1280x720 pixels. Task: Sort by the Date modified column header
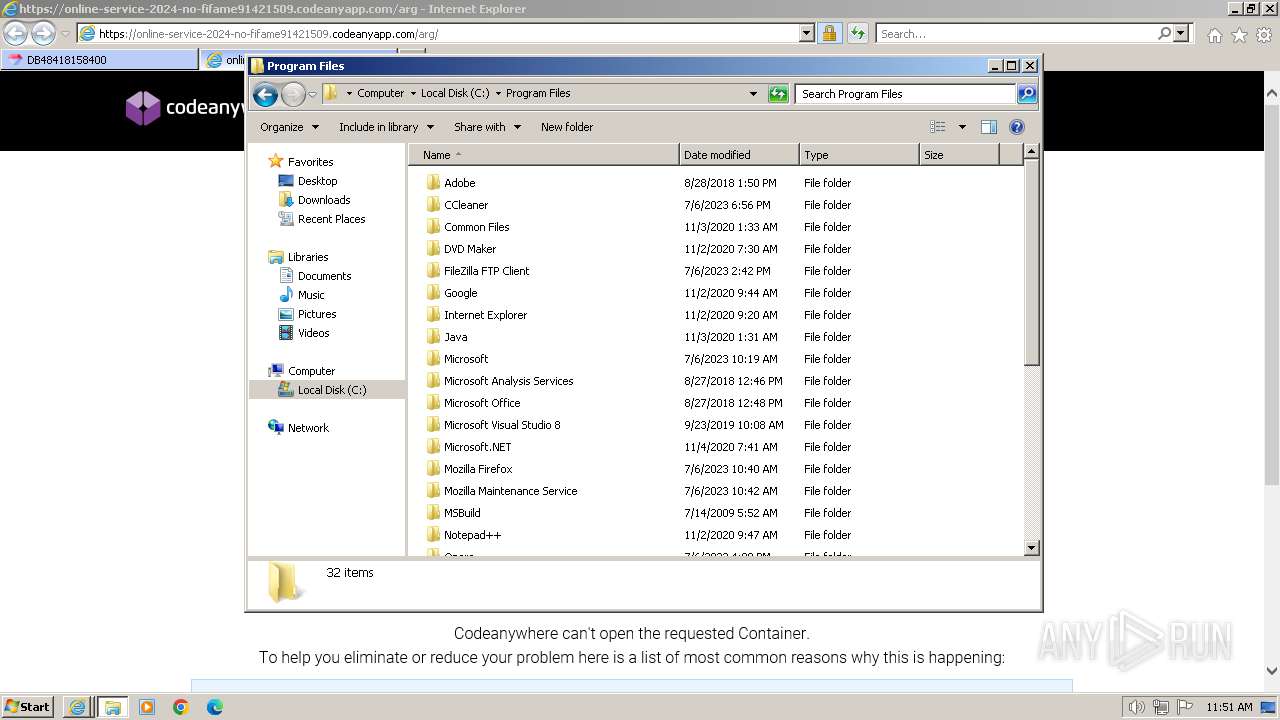click(x=739, y=155)
